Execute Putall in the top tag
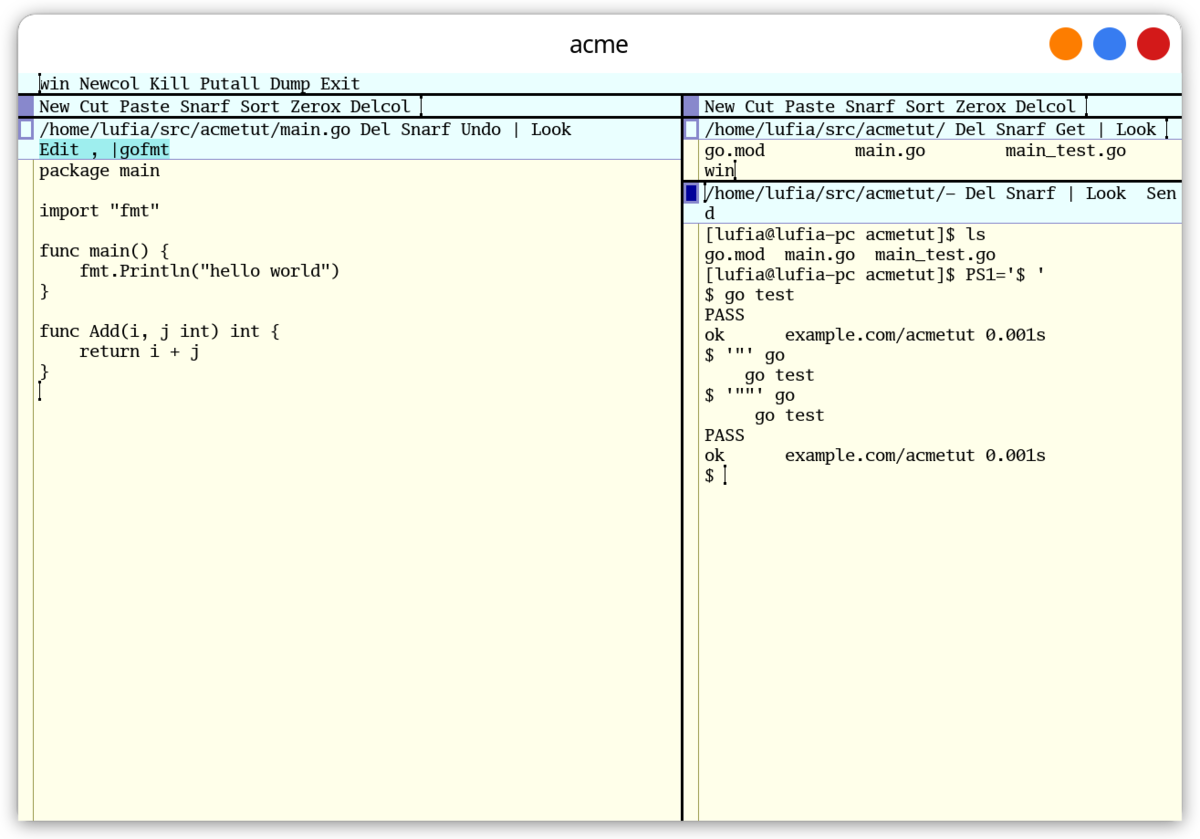 pos(229,84)
